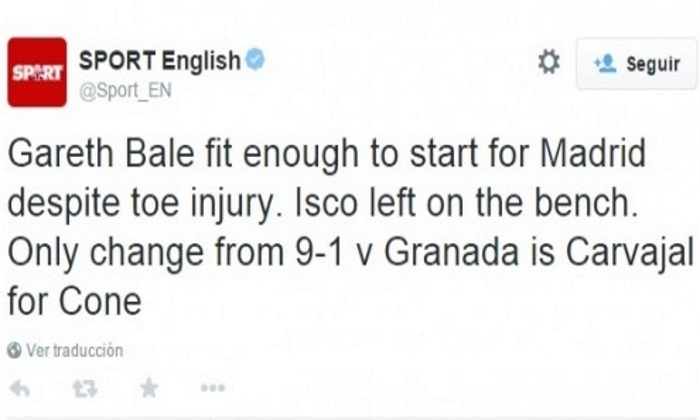Click the add-person icon inside Seguir

(603, 64)
